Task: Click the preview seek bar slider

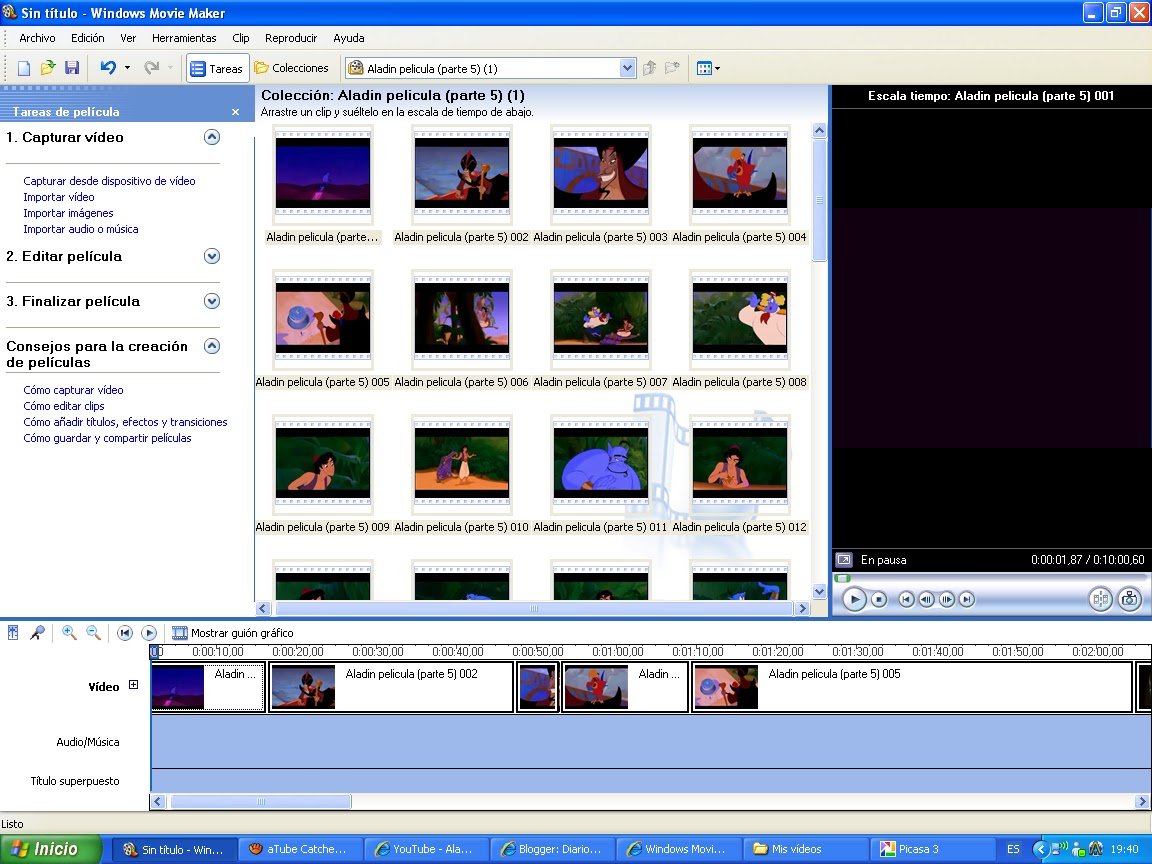Action: point(843,578)
